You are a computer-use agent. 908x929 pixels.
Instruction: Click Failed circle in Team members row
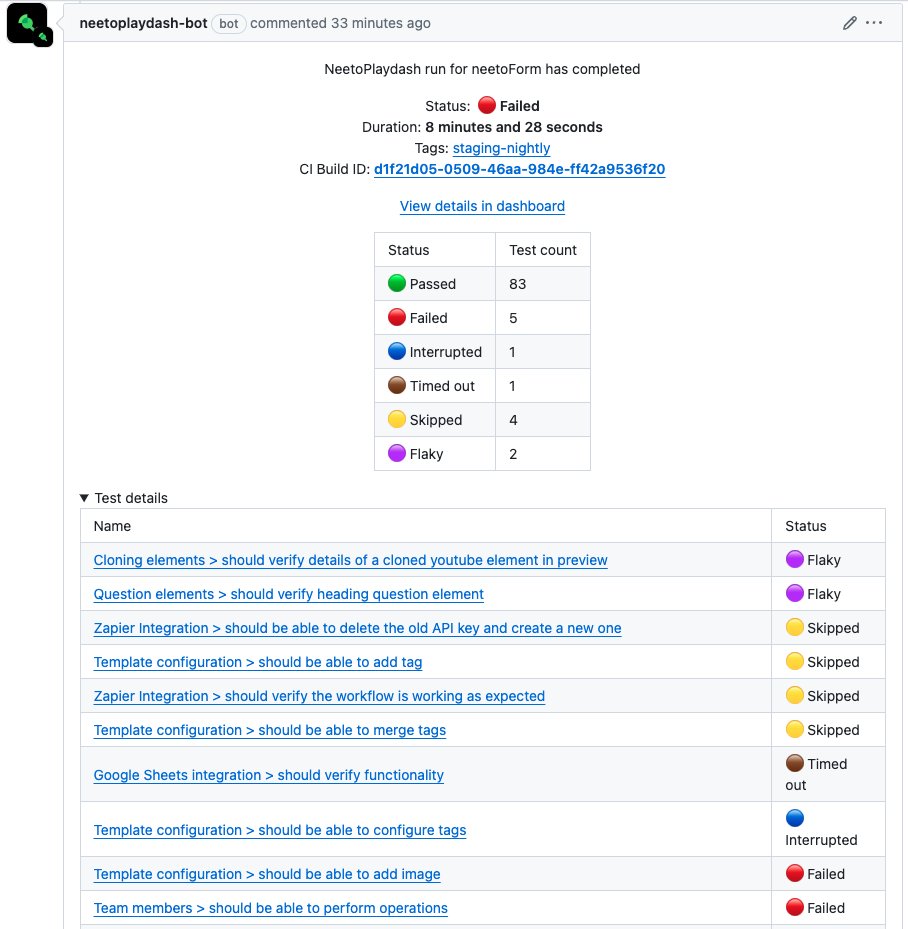tap(794, 907)
